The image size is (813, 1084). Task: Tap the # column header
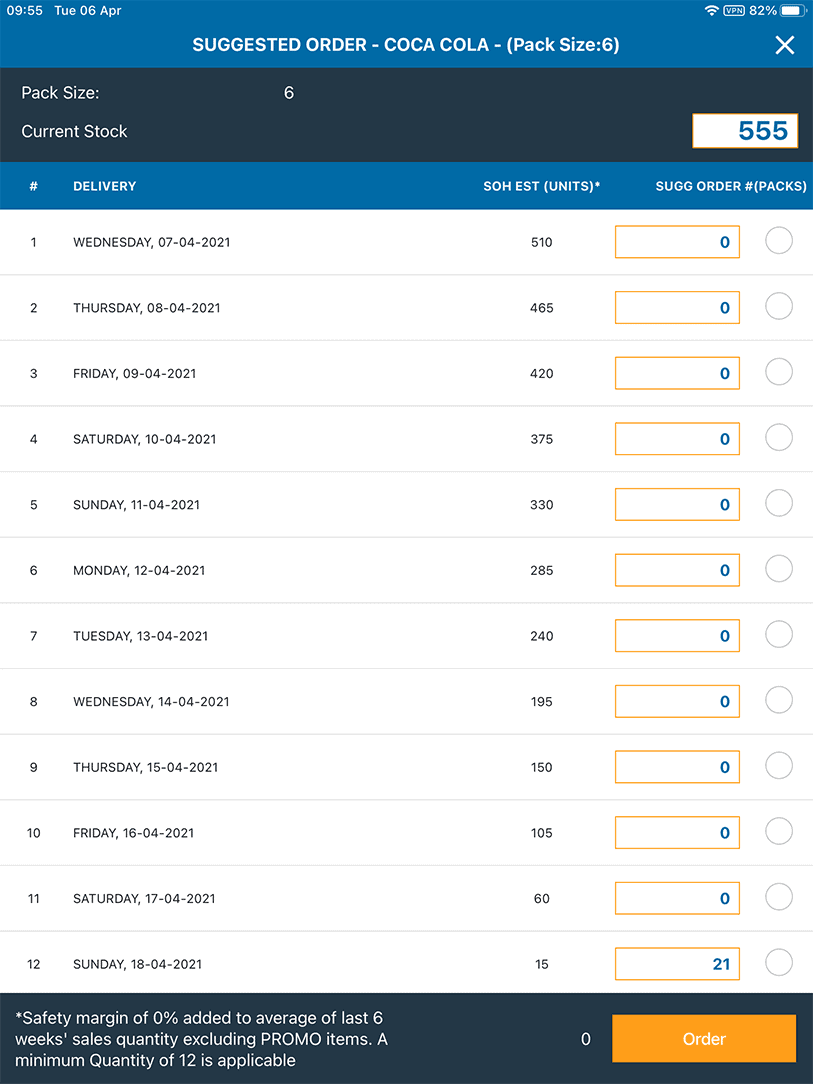pyautogui.click(x=33, y=186)
